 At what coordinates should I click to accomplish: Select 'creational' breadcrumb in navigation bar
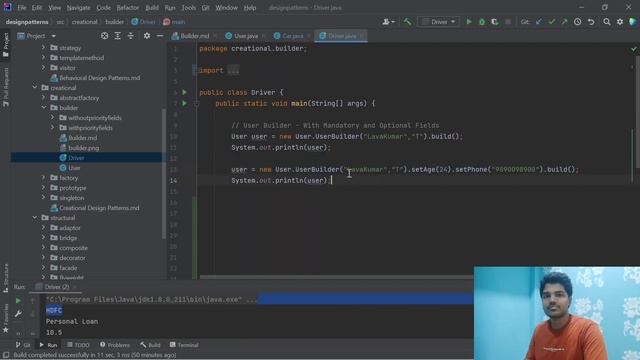point(84,22)
